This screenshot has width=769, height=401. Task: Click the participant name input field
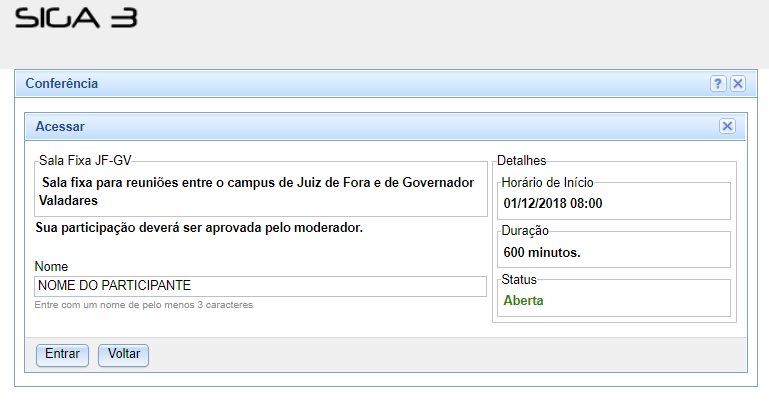(x=260, y=286)
